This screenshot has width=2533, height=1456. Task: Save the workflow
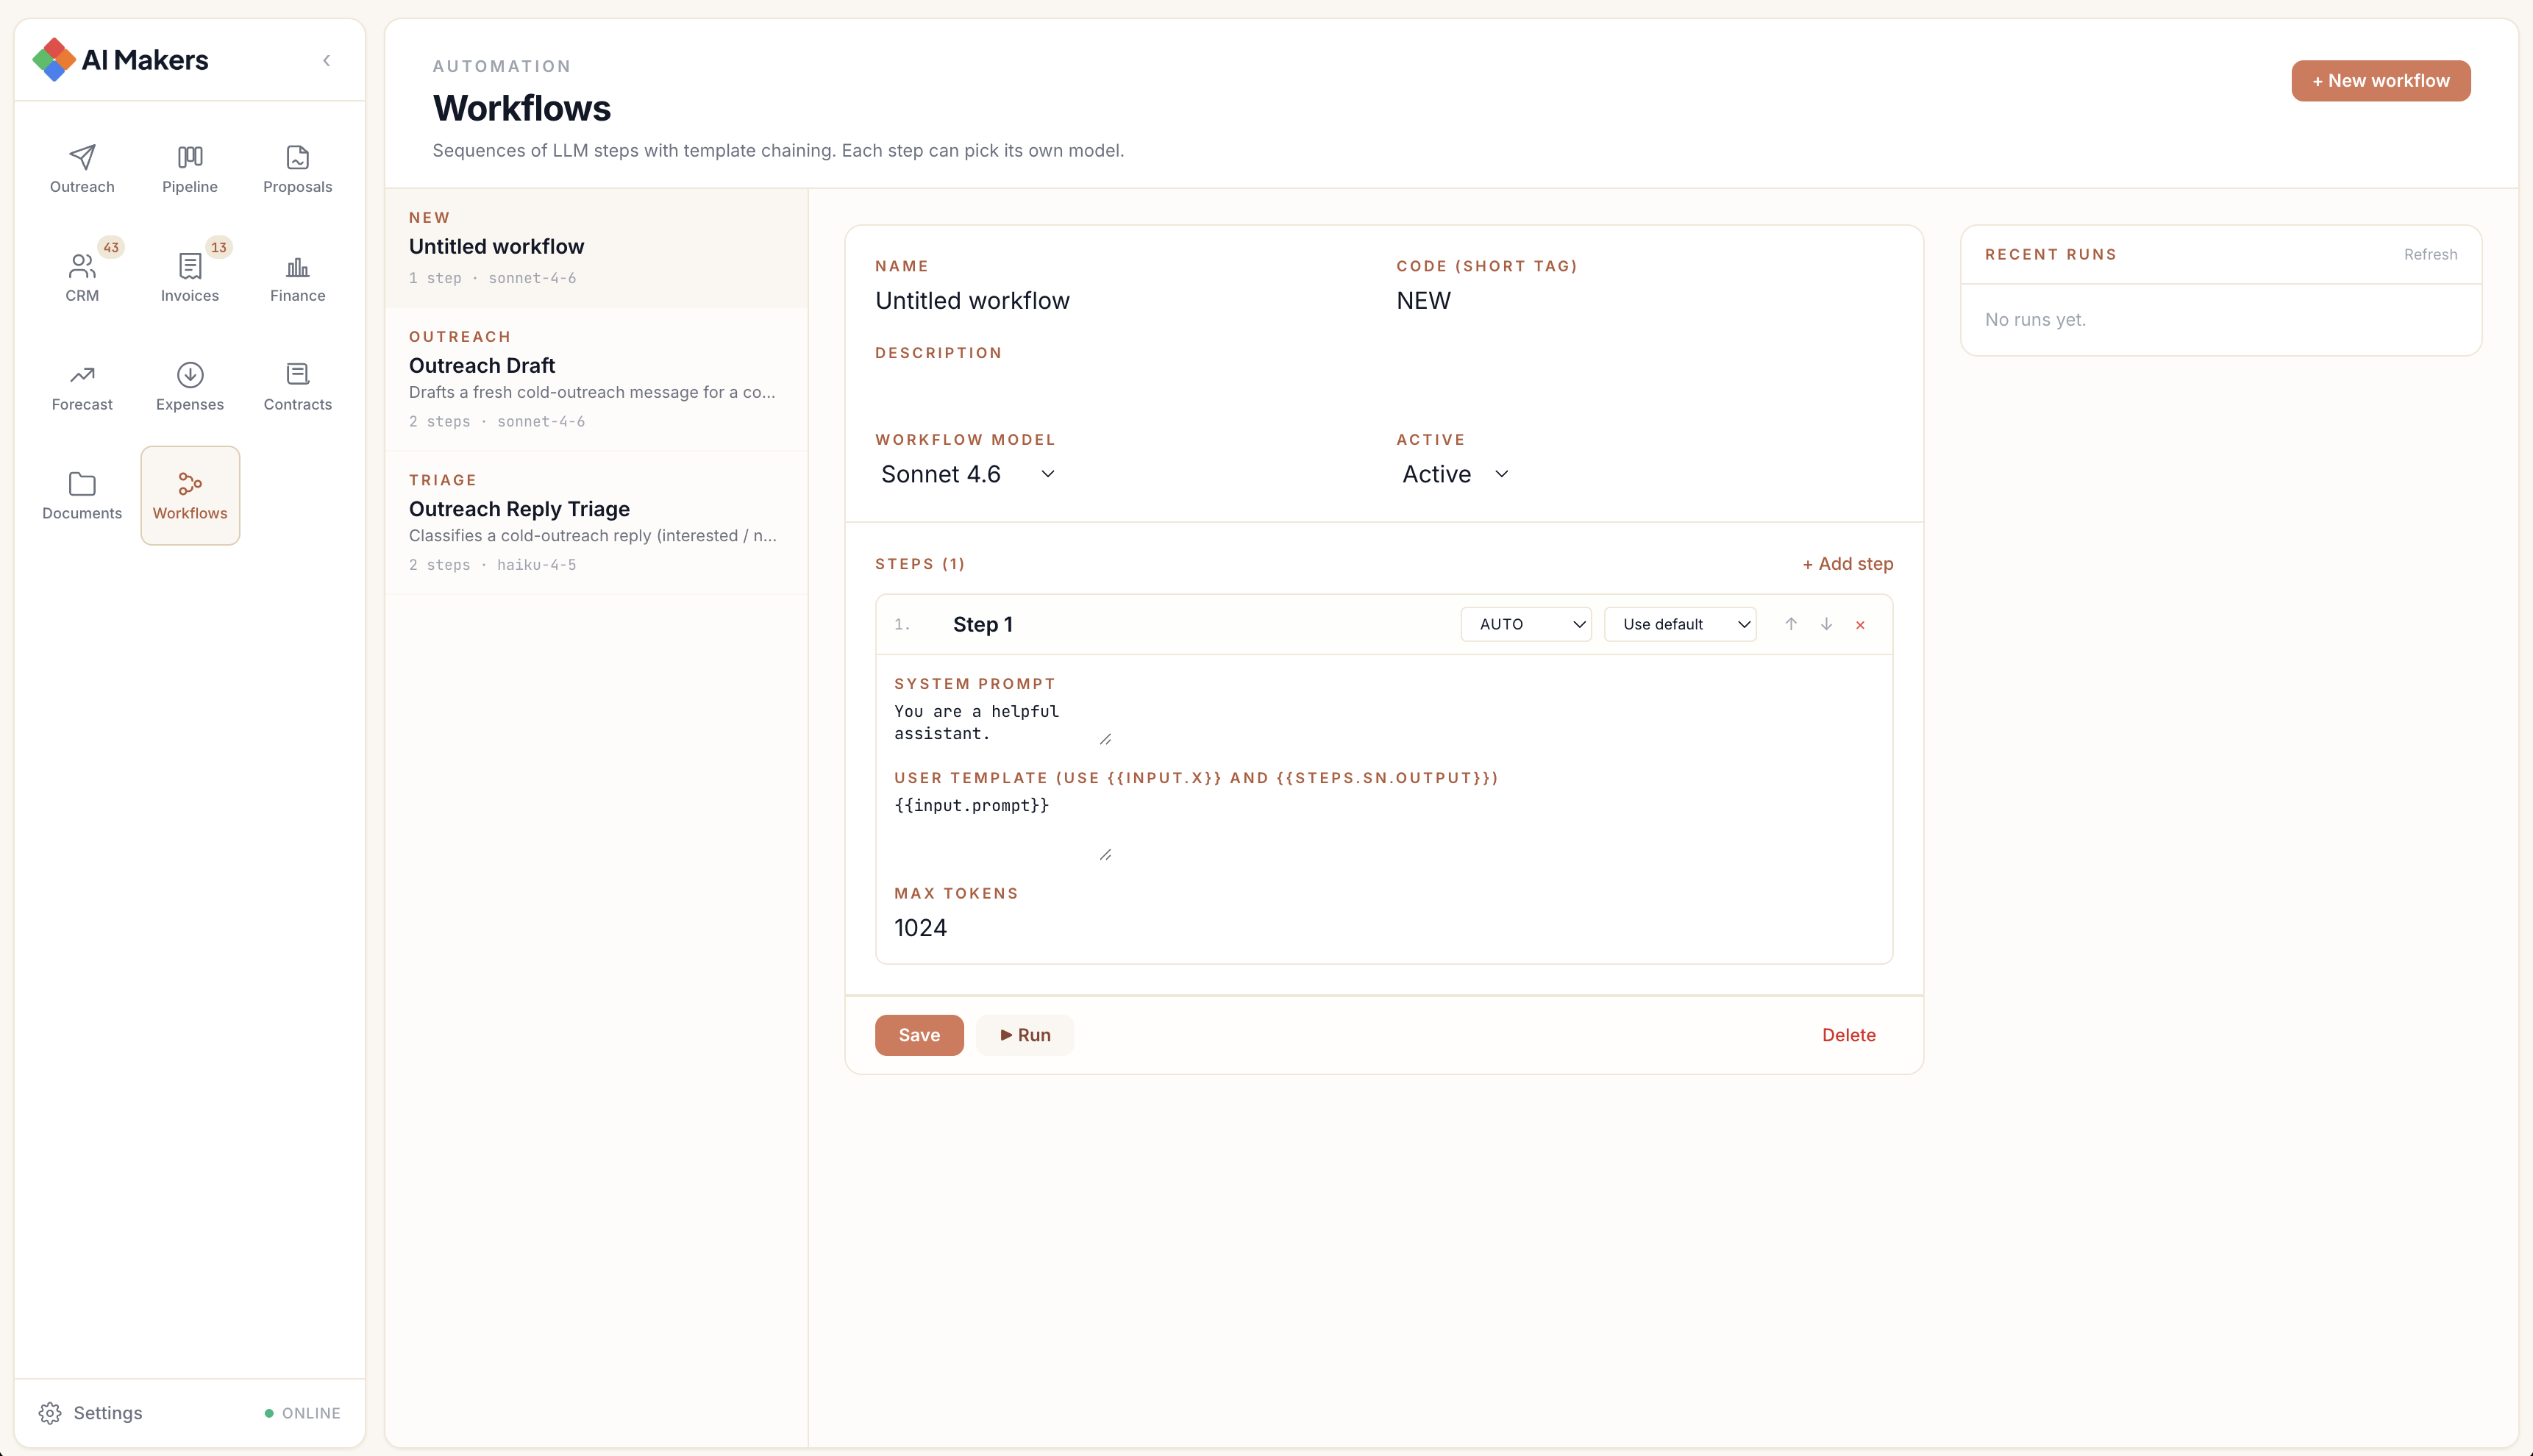[919, 1035]
